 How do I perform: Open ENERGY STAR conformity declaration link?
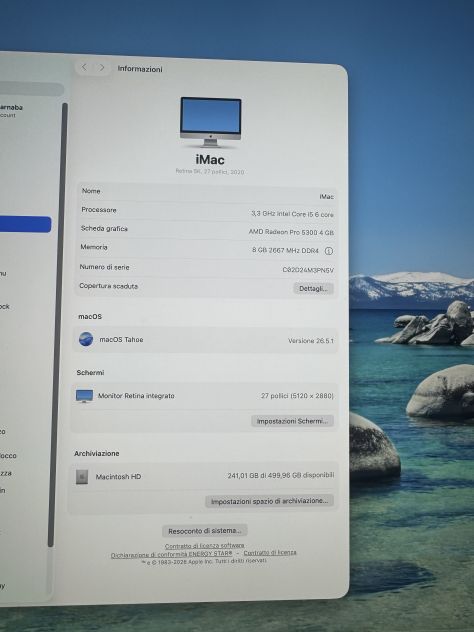(172, 554)
